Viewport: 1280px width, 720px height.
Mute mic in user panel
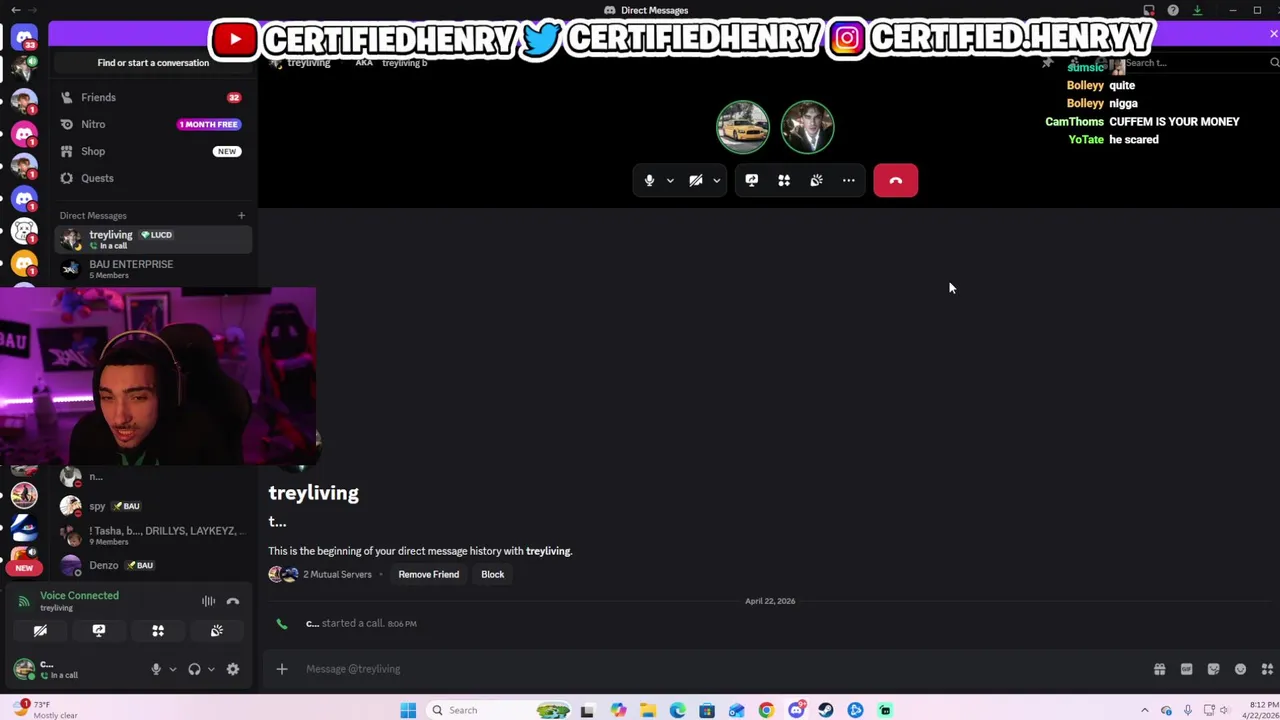156,669
